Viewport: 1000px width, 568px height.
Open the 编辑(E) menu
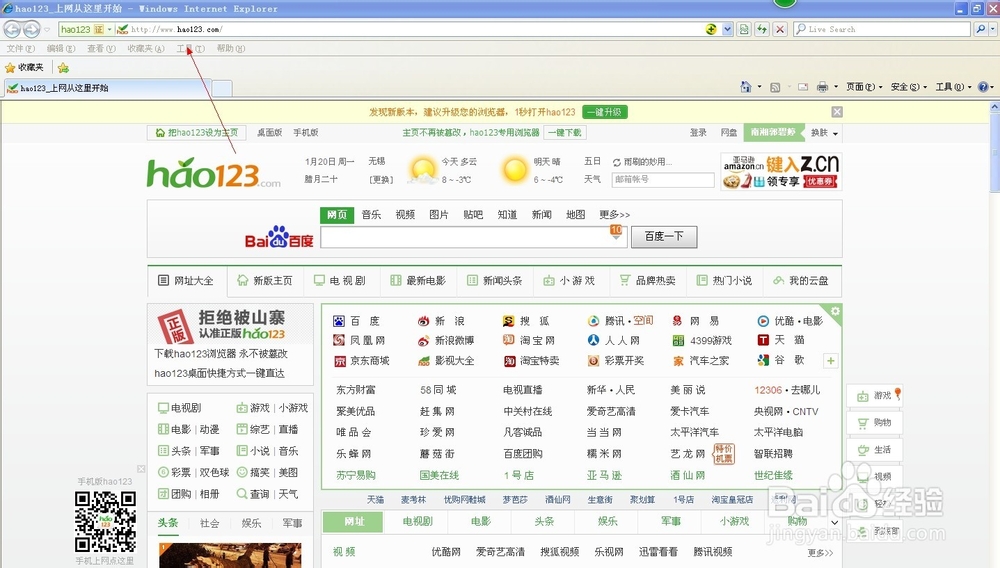(x=61, y=48)
